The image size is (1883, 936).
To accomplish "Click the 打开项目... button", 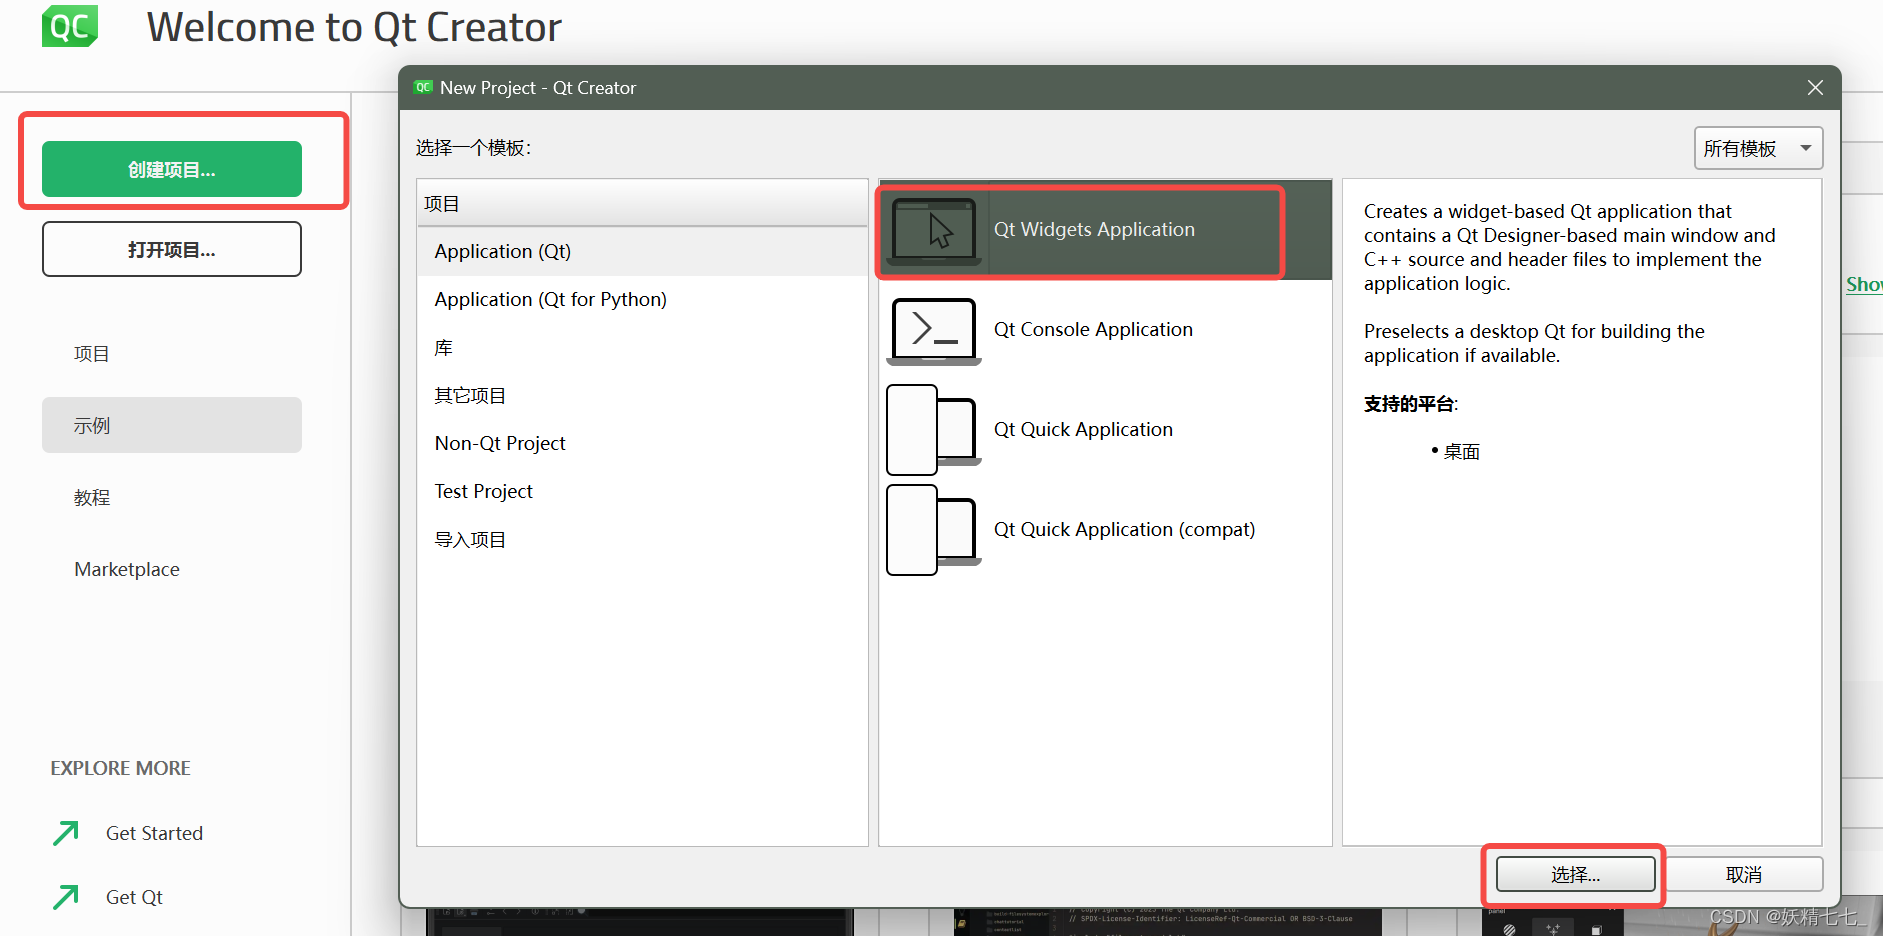I will pos(172,249).
